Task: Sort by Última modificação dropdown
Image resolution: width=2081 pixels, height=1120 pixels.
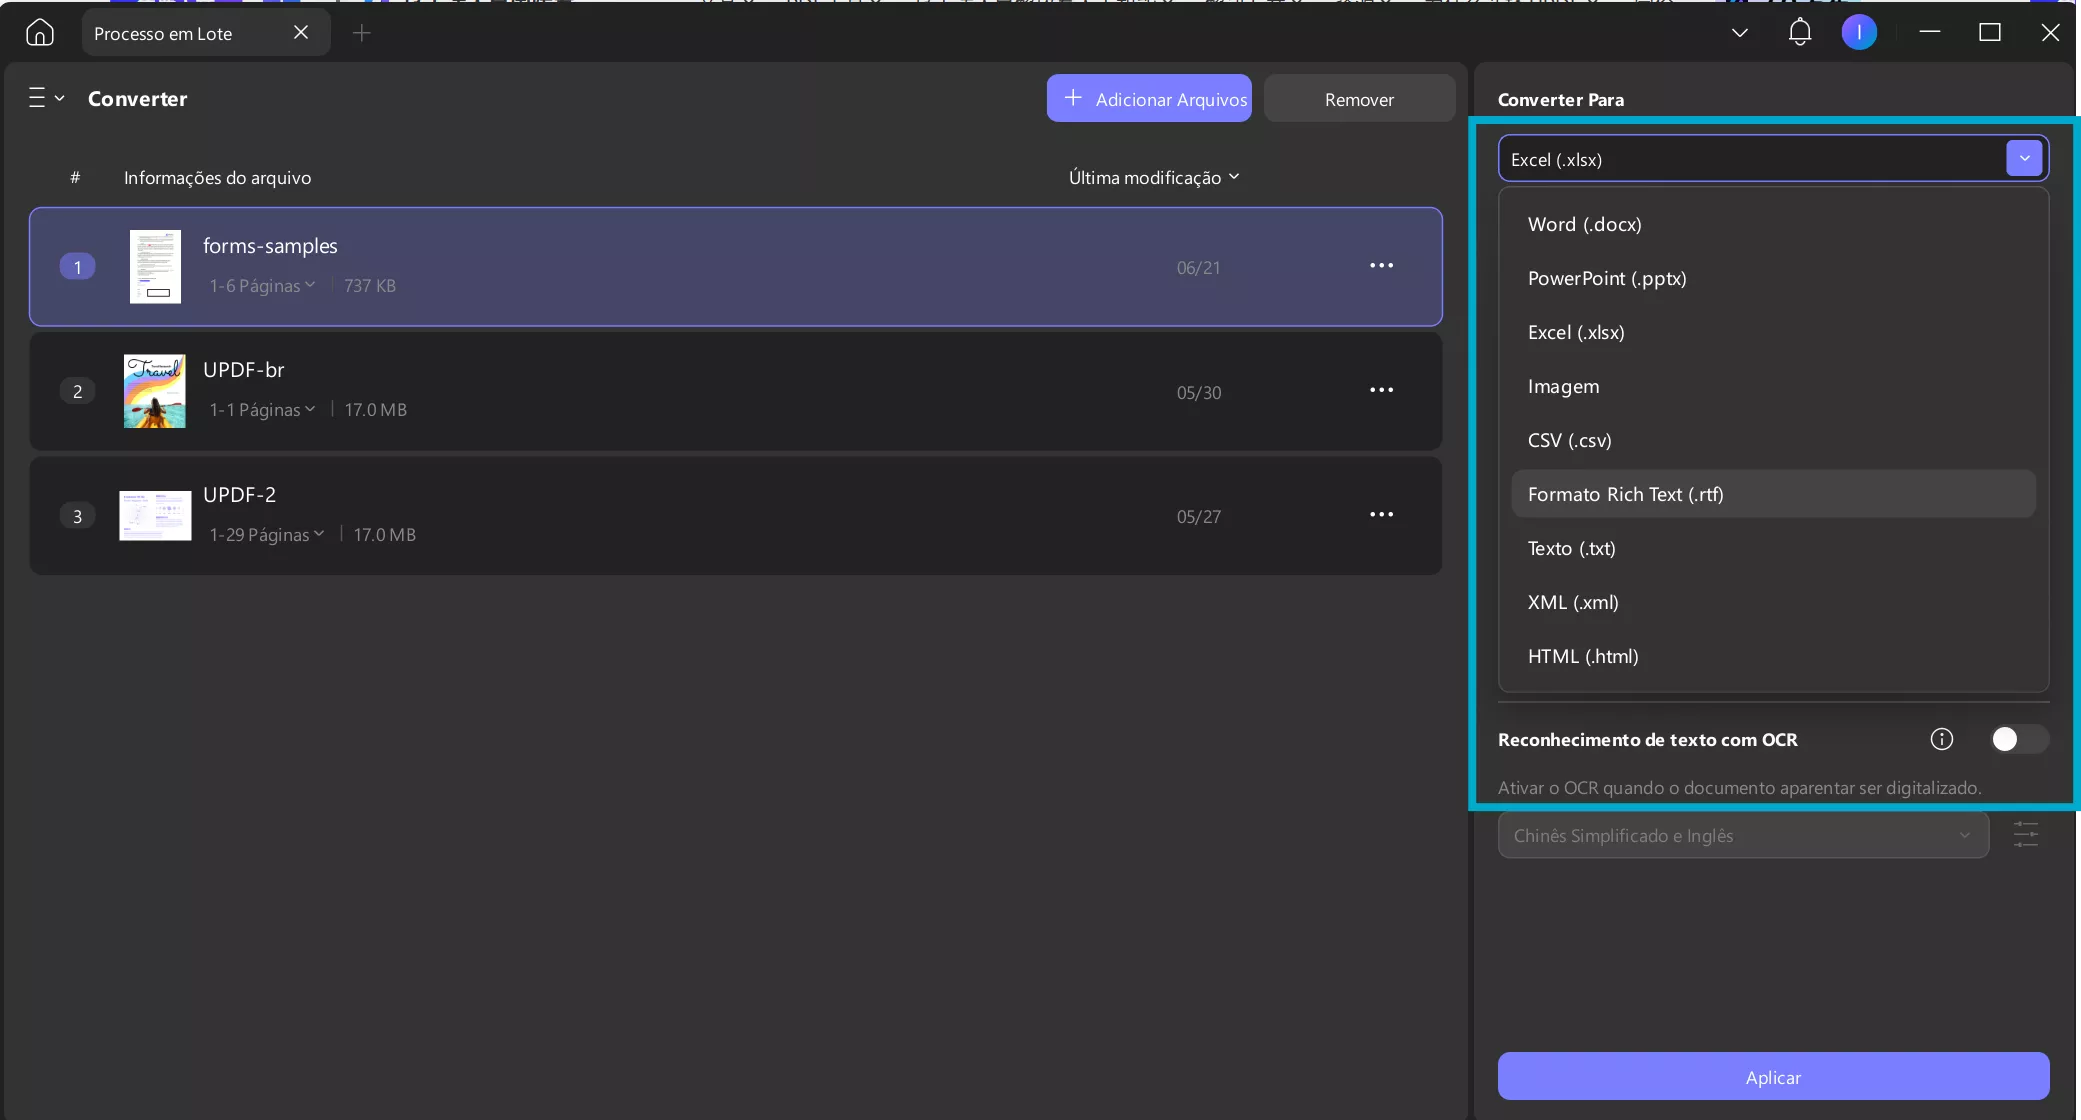Action: tap(1153, 178)
